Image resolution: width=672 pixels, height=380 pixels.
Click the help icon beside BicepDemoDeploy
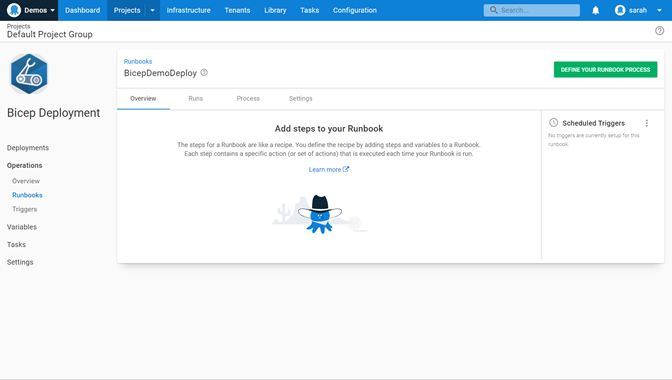[204, 72]
